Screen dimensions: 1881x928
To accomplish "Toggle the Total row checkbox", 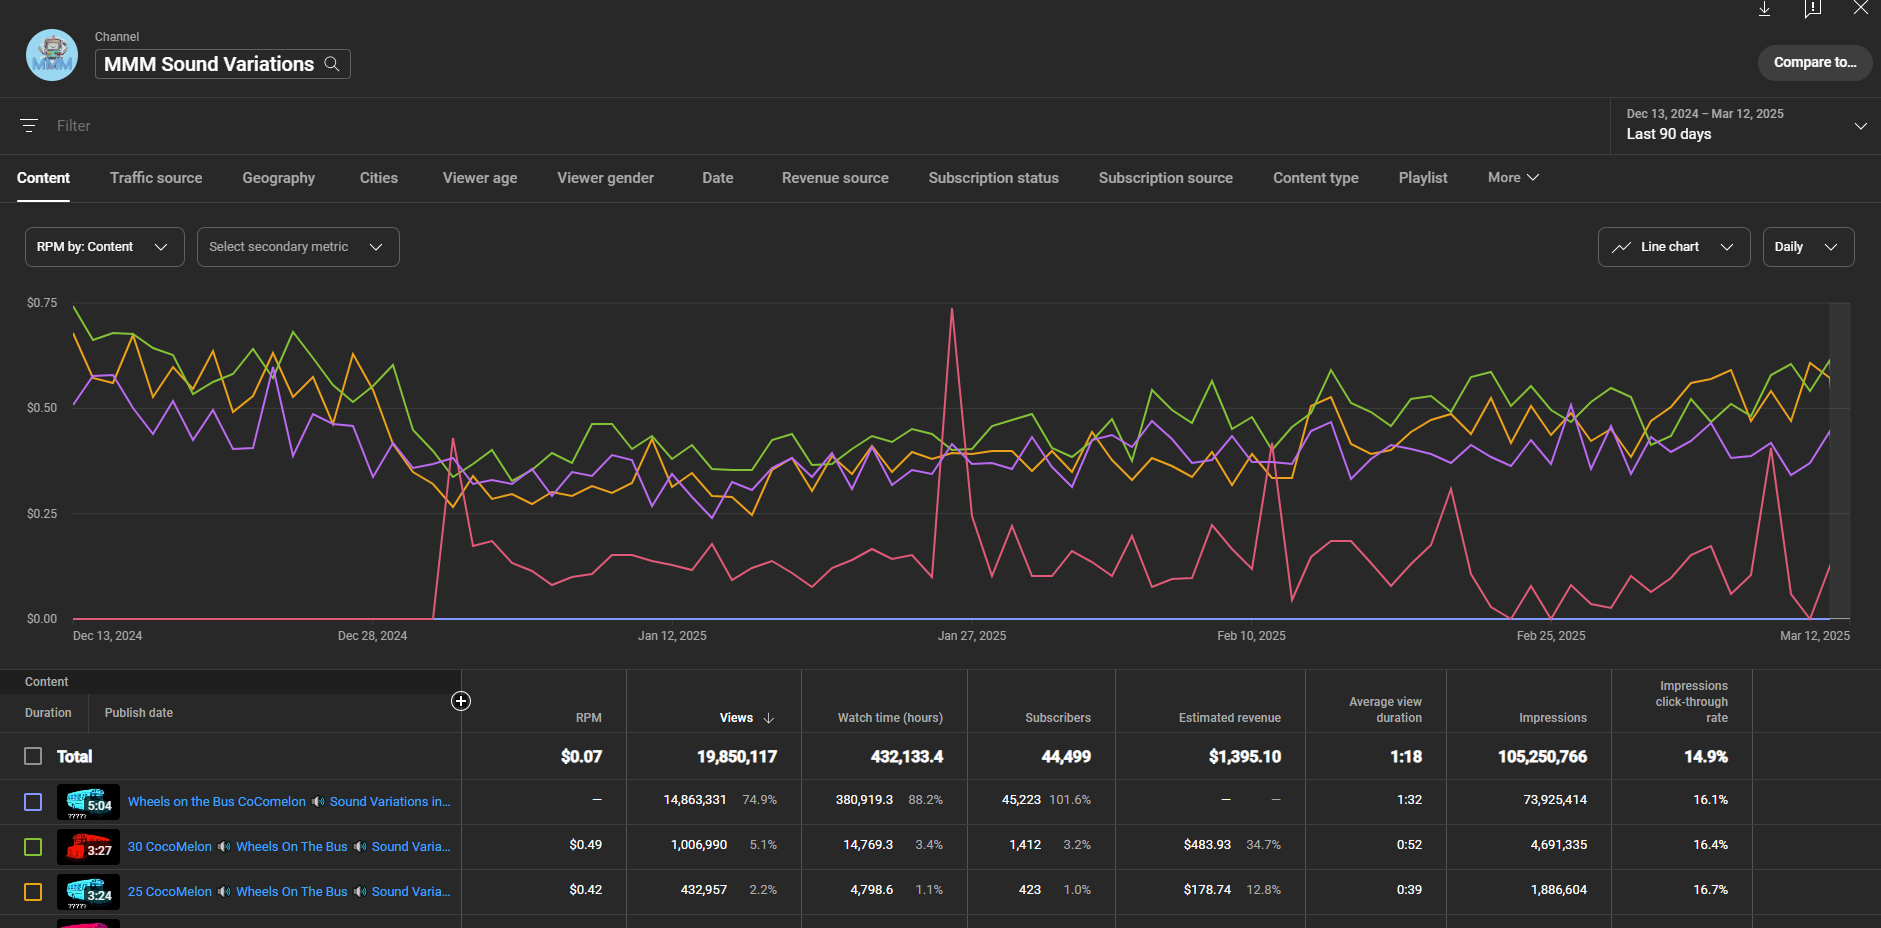I will point(33,756).
